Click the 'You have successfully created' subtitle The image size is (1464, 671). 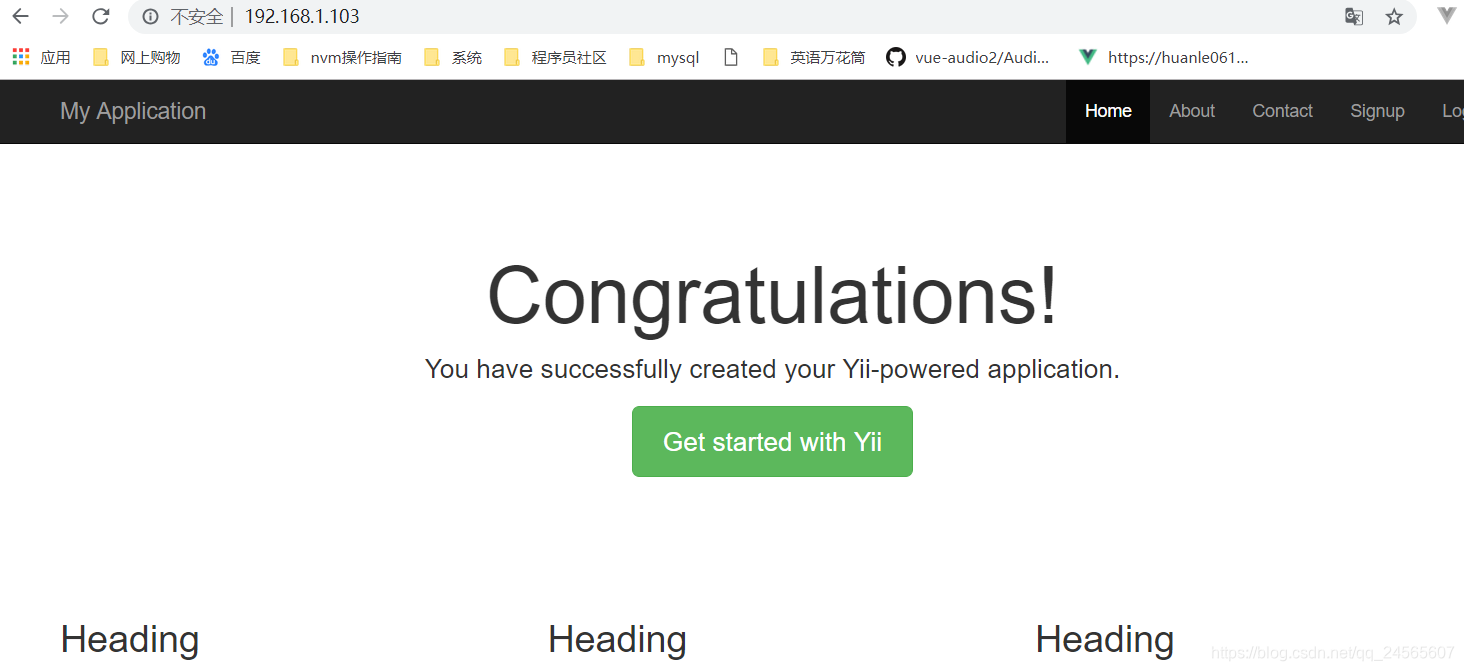[772, 369]
